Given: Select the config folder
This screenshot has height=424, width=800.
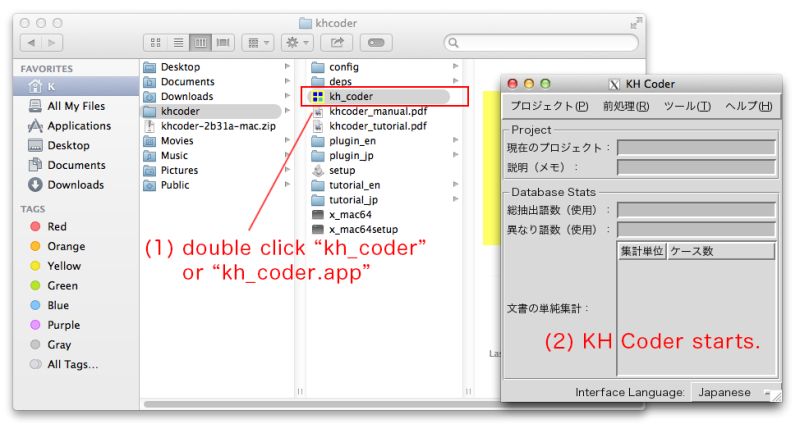Looking at the screenshot, I should (x=343, y=67).
